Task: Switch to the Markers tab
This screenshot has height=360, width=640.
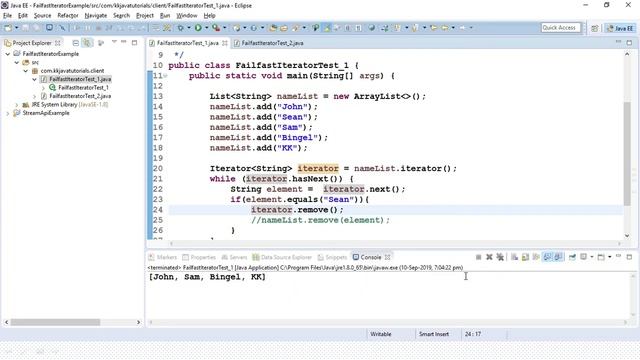Action: [162, 257]
